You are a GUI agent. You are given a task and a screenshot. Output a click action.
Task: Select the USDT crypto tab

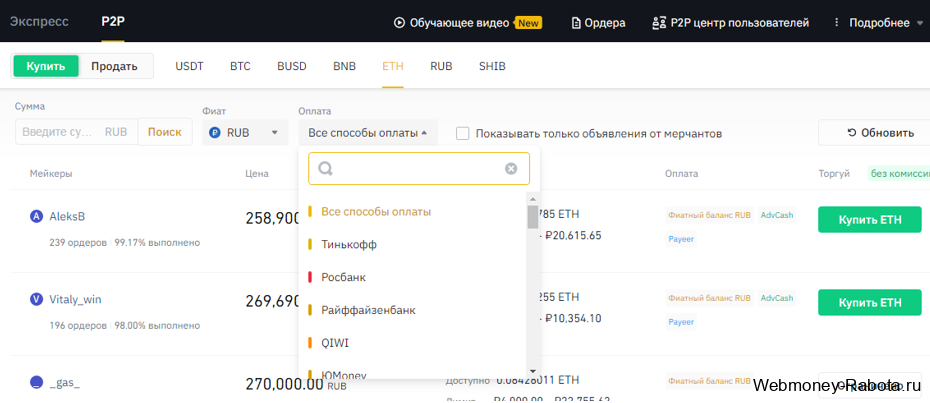tap(189, 66)
